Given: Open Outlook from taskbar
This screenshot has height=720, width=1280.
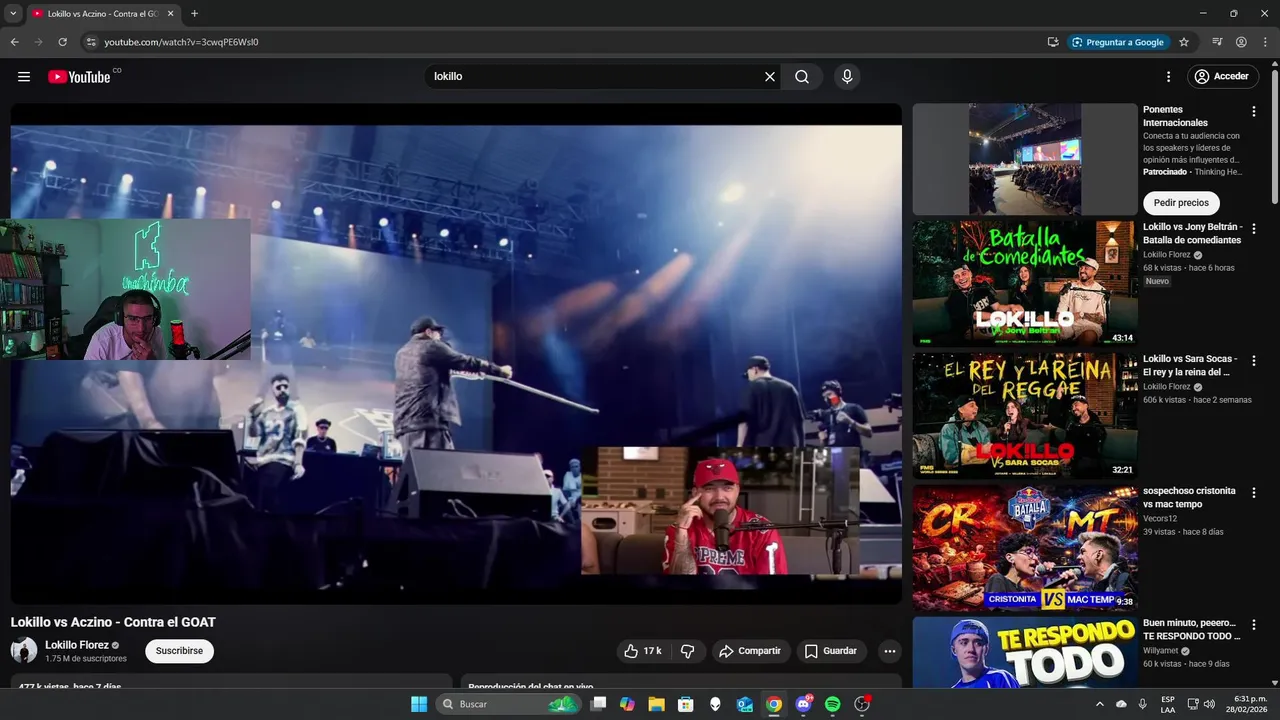Looking at the screenshot, I should 744,704.
